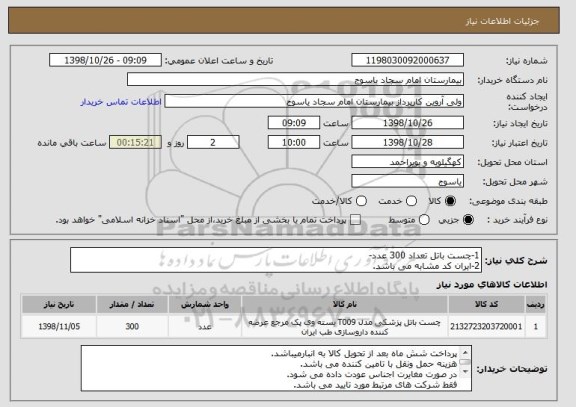Click the چست باتل product name cell
Screen dimensions: 576x407
point(345,327)
